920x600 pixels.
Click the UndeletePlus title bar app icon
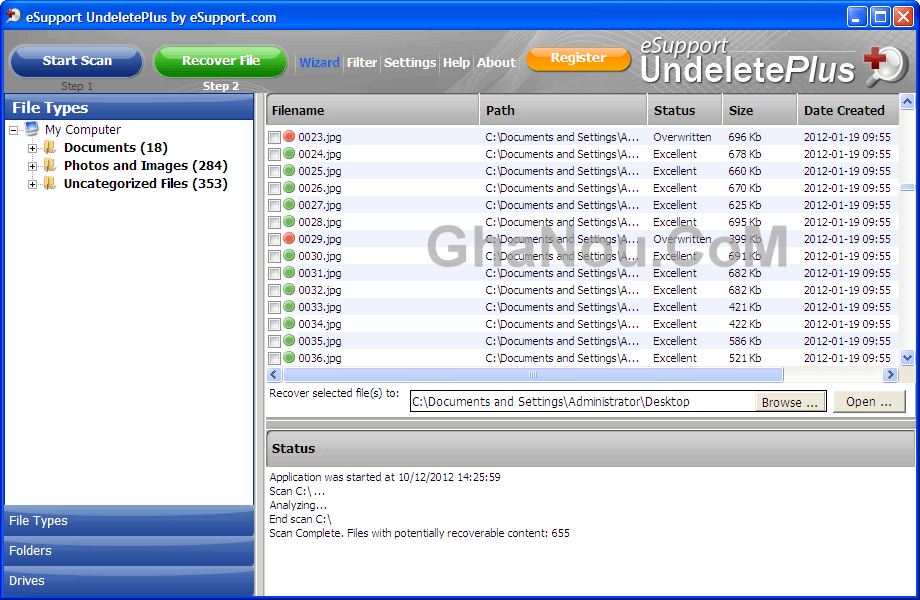(13, 16)
